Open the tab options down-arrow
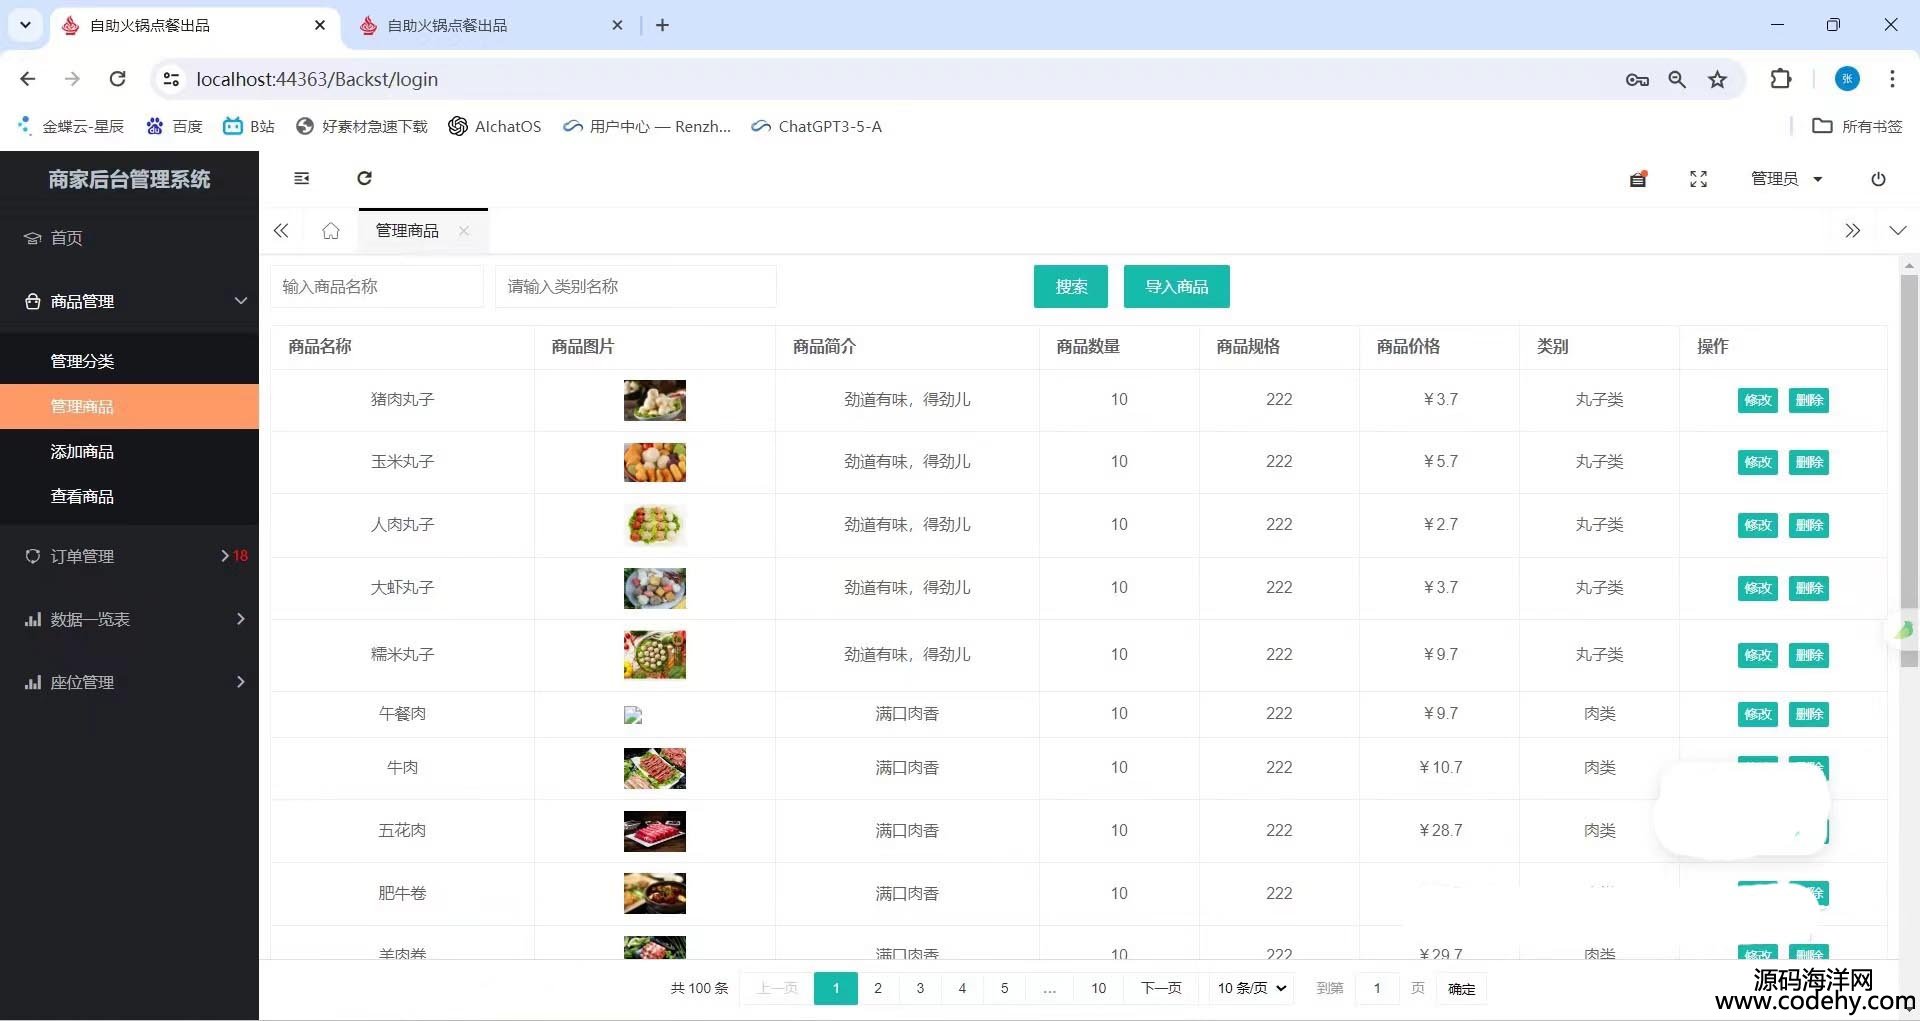Screen dimensions: 1920x1021 pyautogui.click(x=1897, y=231)
